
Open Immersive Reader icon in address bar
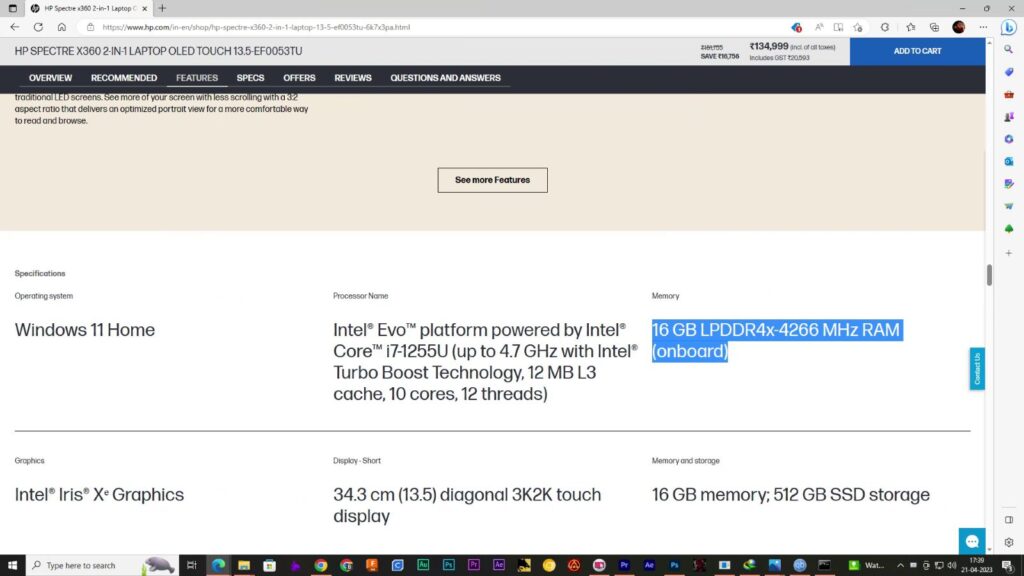838,27
